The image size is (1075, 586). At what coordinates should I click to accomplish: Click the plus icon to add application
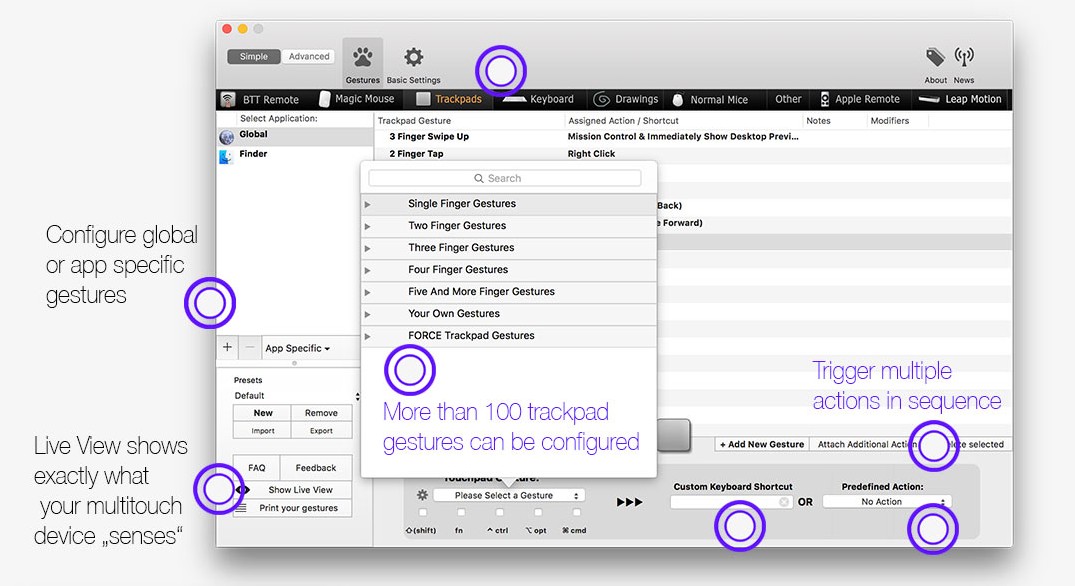click(x=227, y=348)
